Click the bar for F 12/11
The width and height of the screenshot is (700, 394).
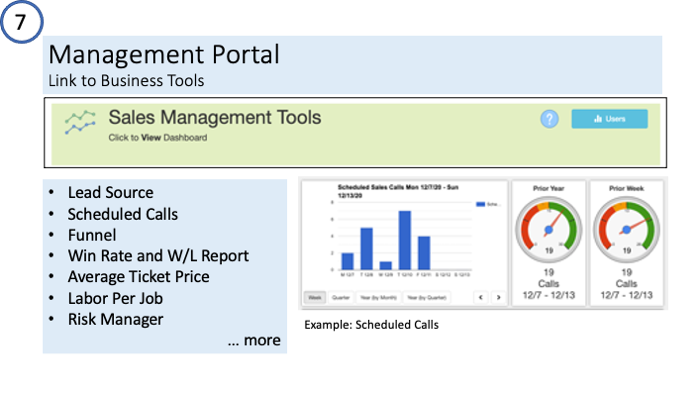pos(424,253)
